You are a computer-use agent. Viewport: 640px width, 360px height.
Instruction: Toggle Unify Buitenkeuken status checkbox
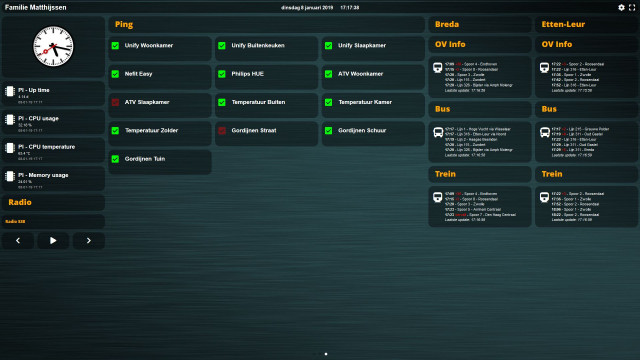coord(222,46)
